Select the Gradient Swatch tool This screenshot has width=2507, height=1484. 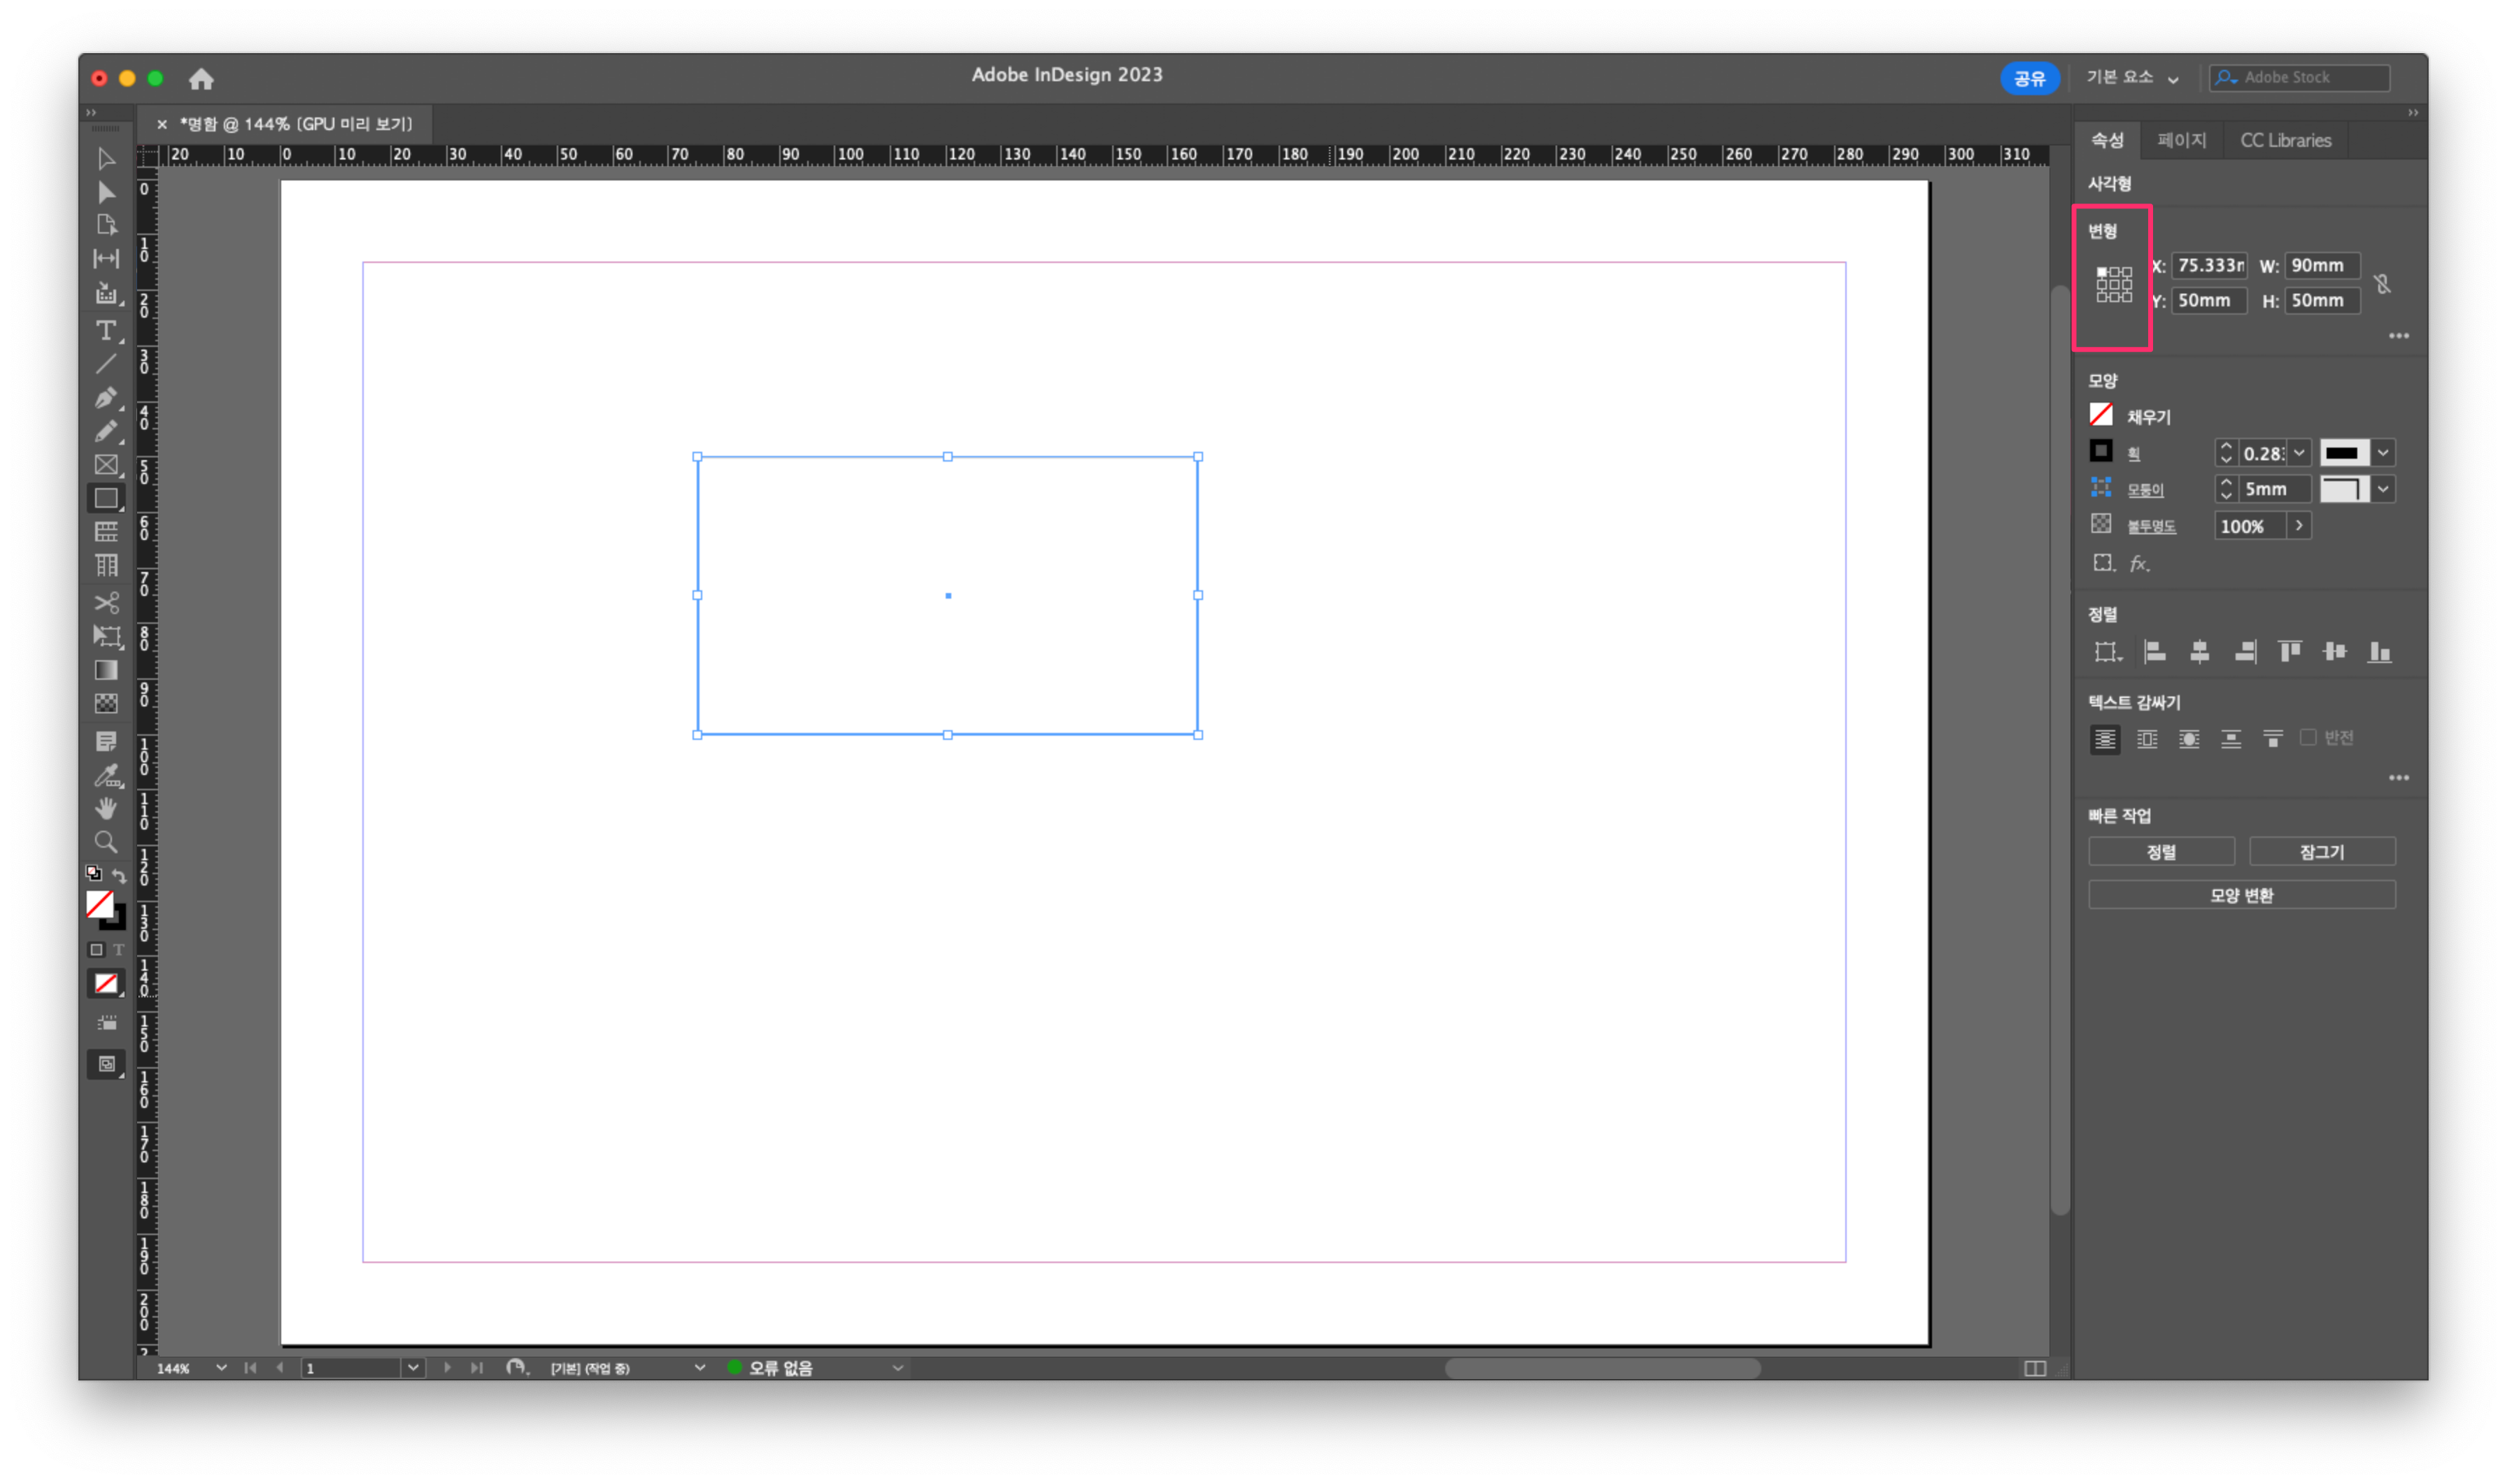click(x=106, y=671)
